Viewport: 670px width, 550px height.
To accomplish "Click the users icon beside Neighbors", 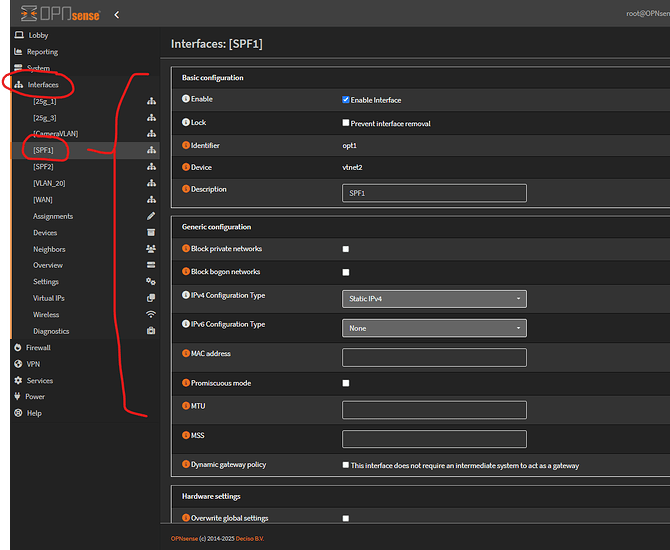I will [151, 249].
